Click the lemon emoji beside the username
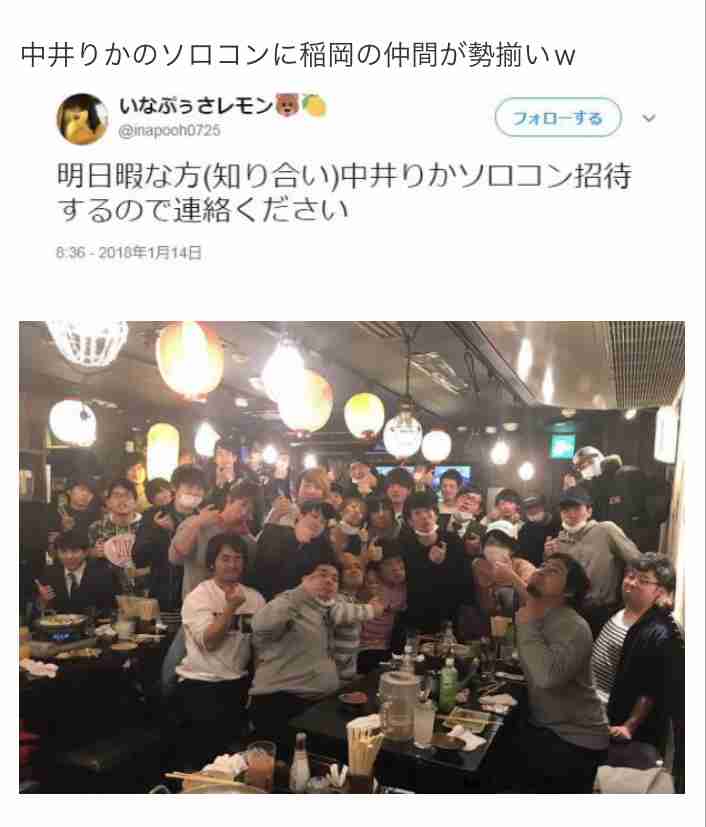 314,105
